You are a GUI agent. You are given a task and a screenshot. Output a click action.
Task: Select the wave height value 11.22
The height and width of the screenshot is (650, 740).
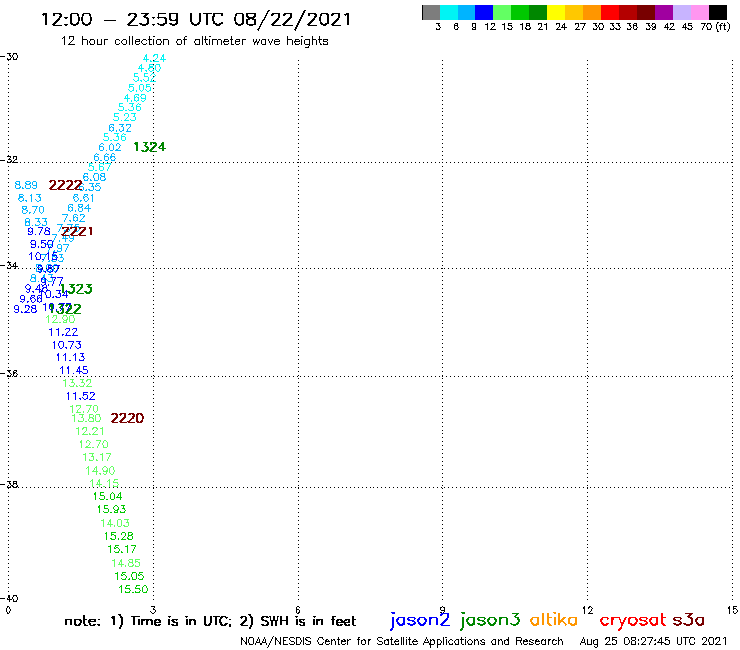point(63,332)
